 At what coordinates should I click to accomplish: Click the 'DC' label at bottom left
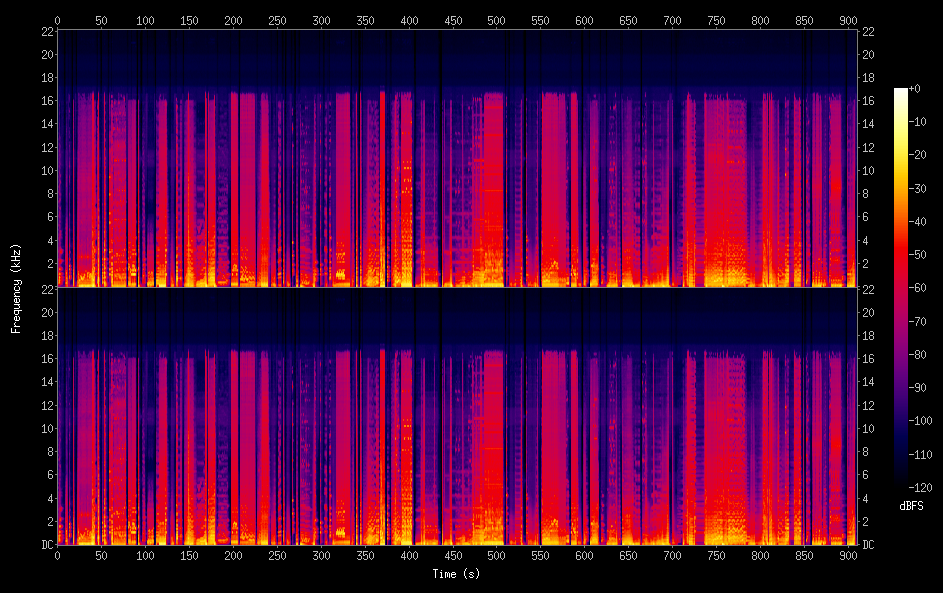coord(44,545)
